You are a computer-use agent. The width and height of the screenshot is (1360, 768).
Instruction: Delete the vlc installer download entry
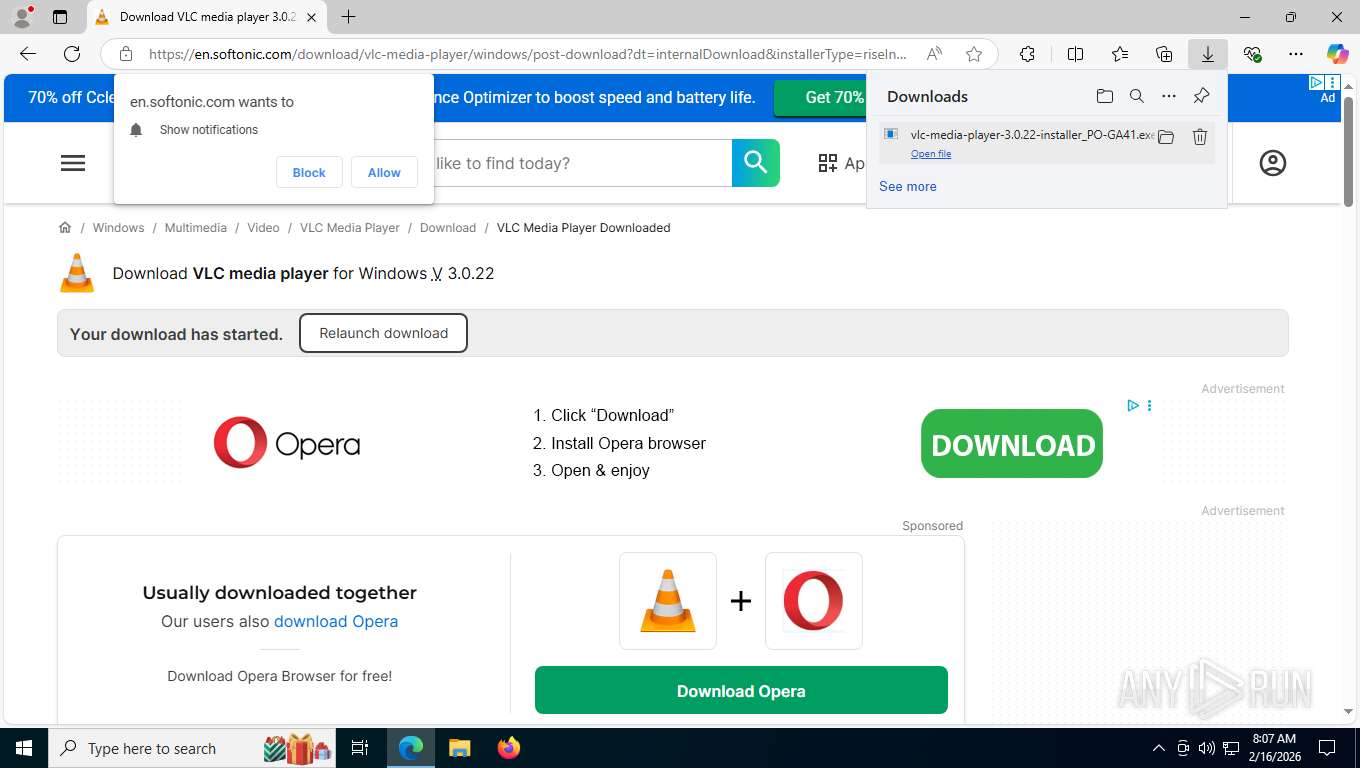pyautogui.click(x=1200, y=137)
